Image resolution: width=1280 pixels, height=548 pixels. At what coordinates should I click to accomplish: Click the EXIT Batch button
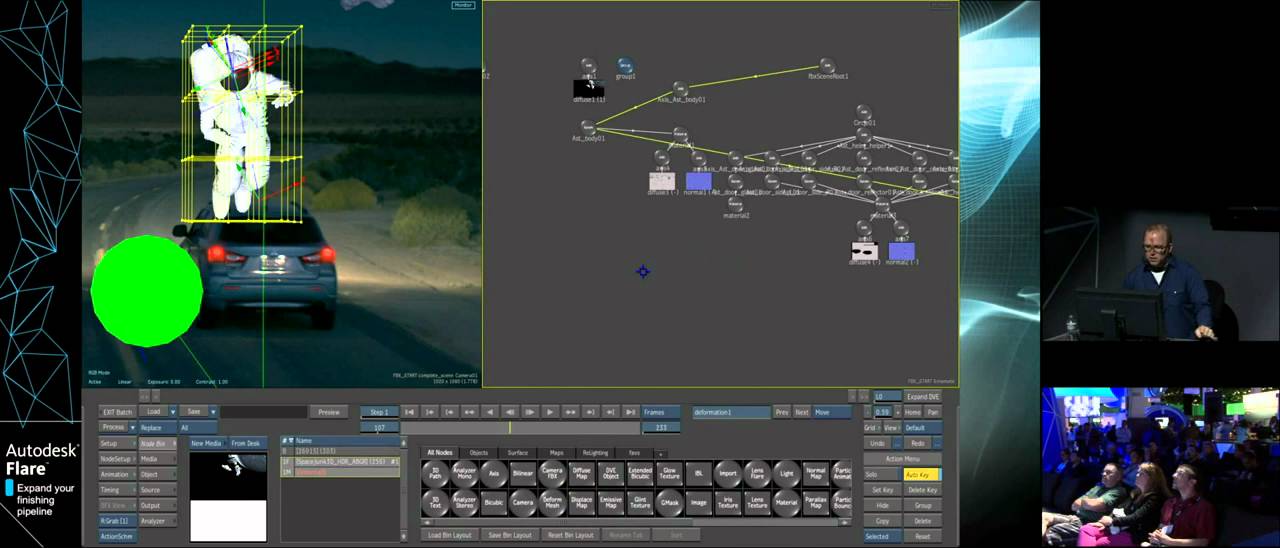[x=116, y=412]
